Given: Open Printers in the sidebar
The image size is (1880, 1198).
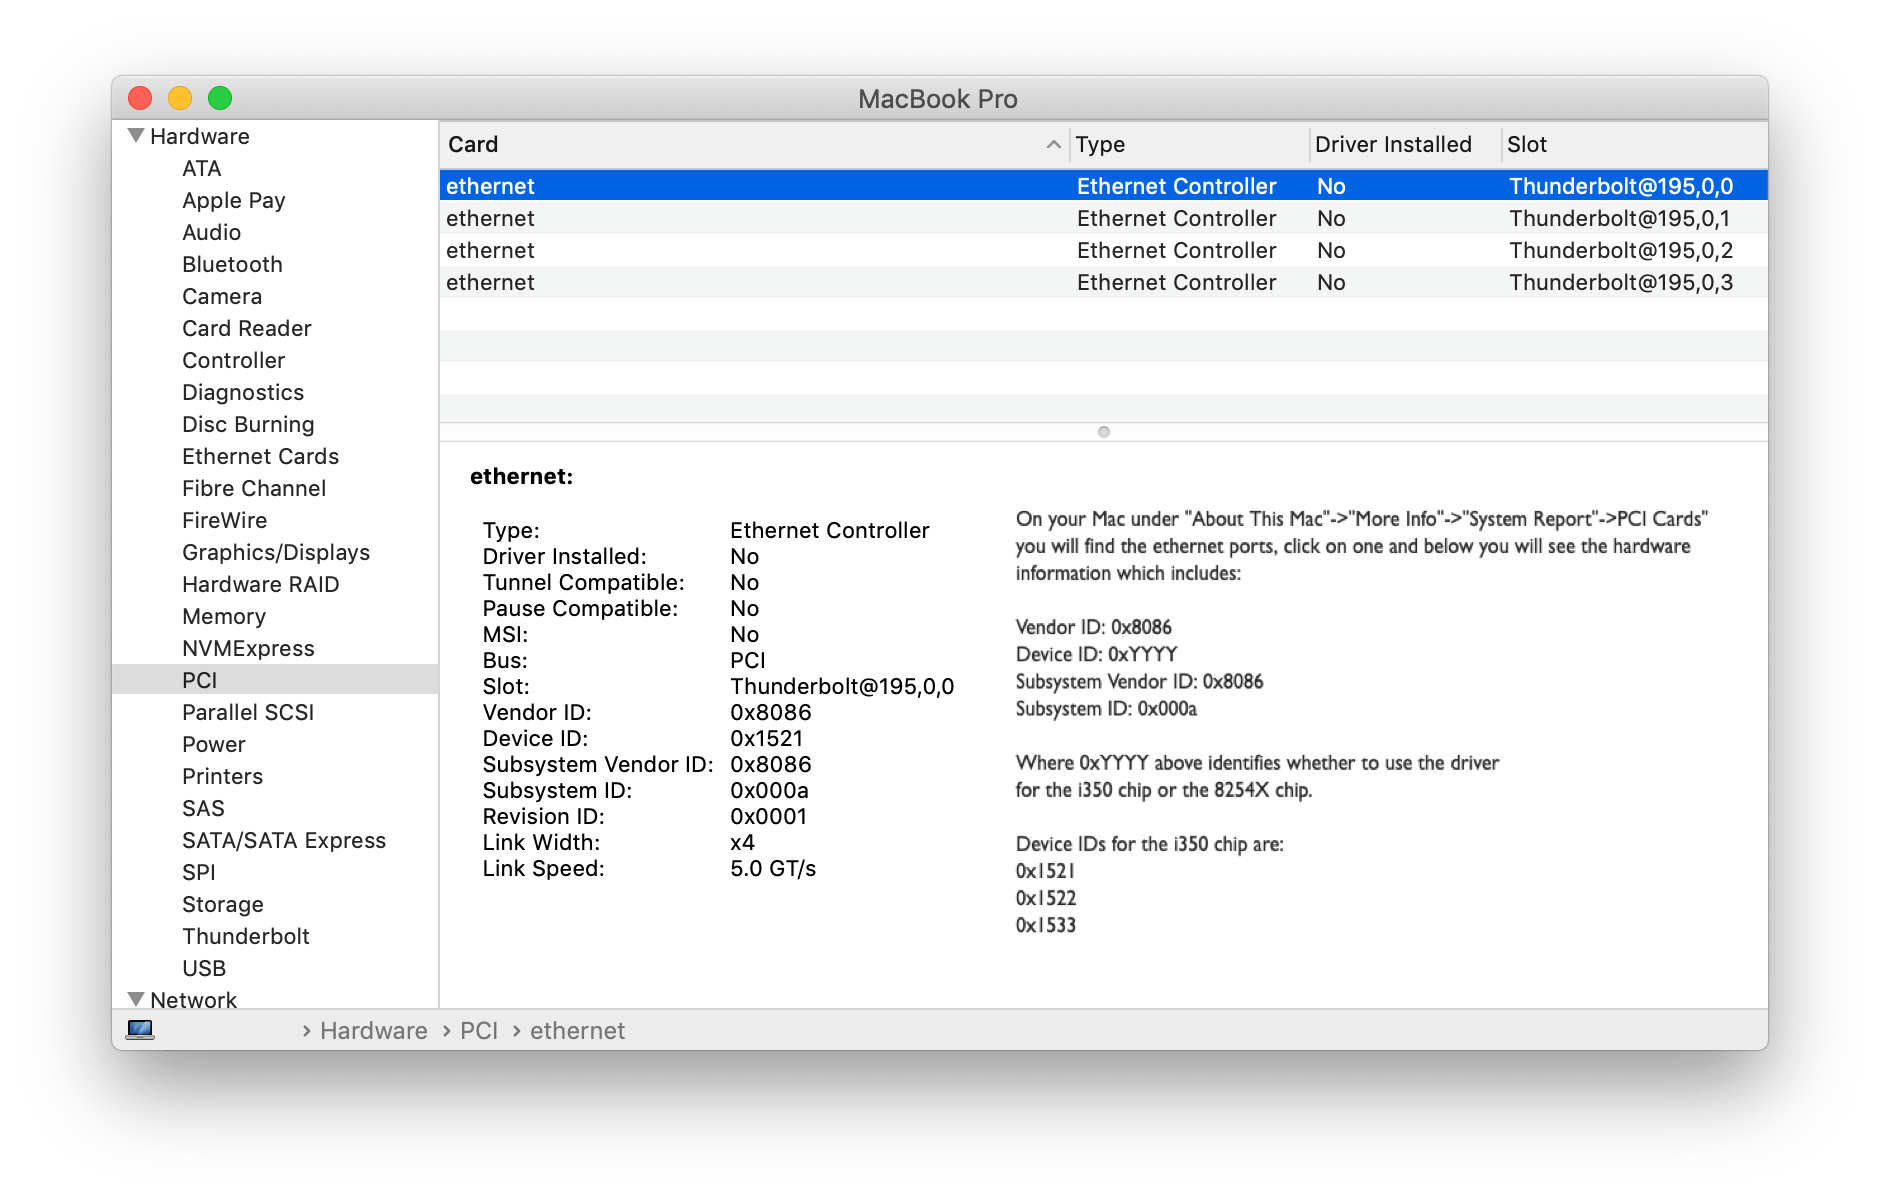Looking at the screenshot, I should pyautogui.click(x=223, y=776).
